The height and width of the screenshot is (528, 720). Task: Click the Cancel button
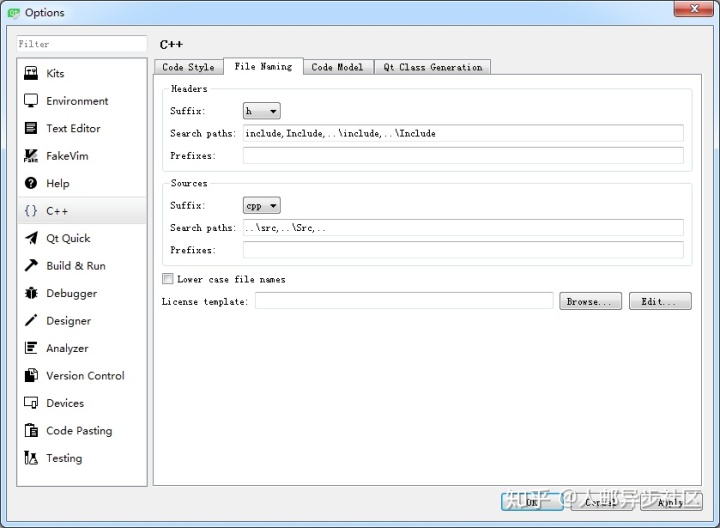point(602,502)
